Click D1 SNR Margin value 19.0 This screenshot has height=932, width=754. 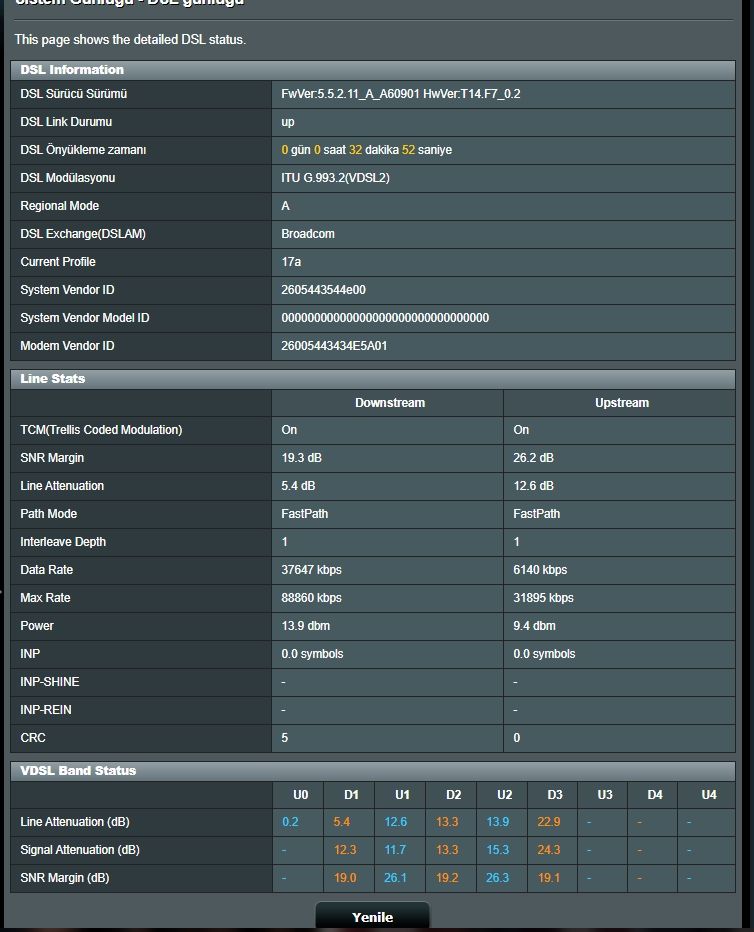(345, 877)
